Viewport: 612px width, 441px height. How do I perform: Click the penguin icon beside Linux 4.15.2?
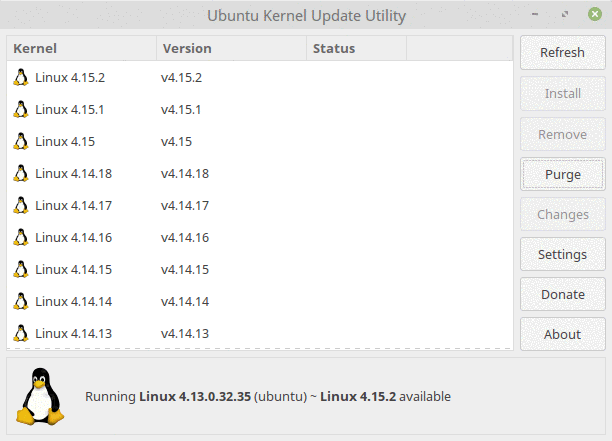pyautogui.click(x=21, y=77)
